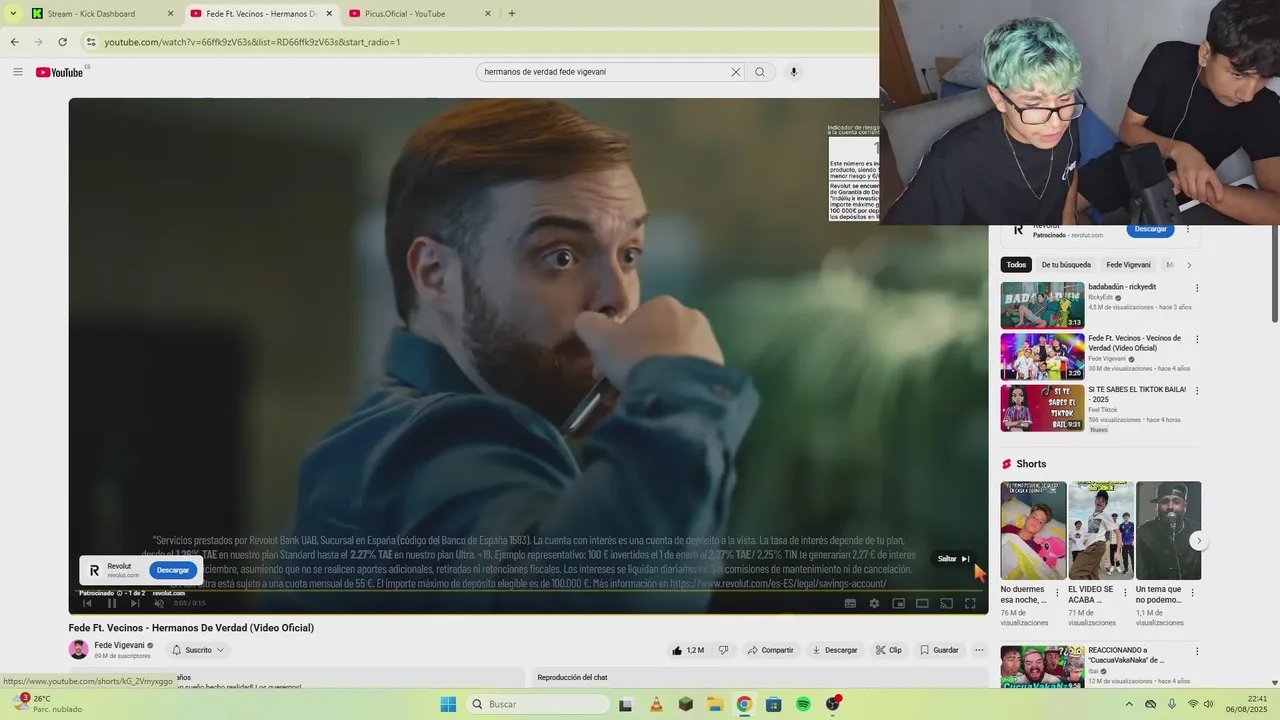Click the video ad progress bar
The image size is (1280, 720).
coord(528,591)
